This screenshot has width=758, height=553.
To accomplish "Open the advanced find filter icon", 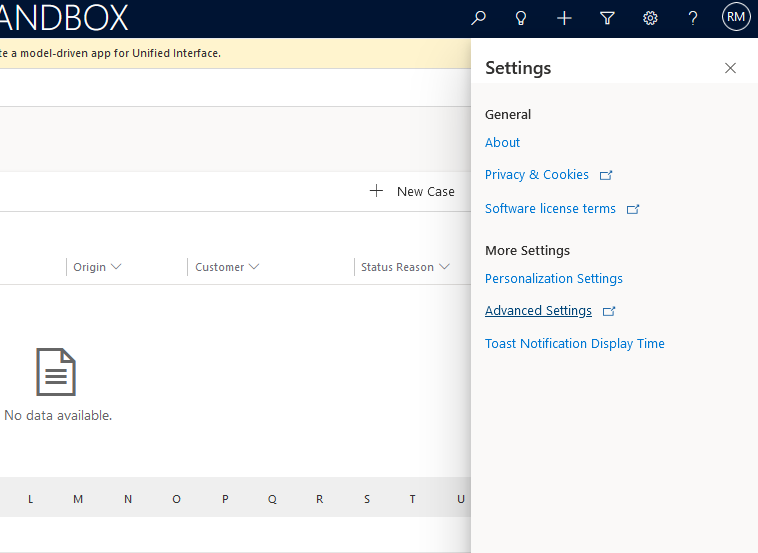I will (607, 18).
